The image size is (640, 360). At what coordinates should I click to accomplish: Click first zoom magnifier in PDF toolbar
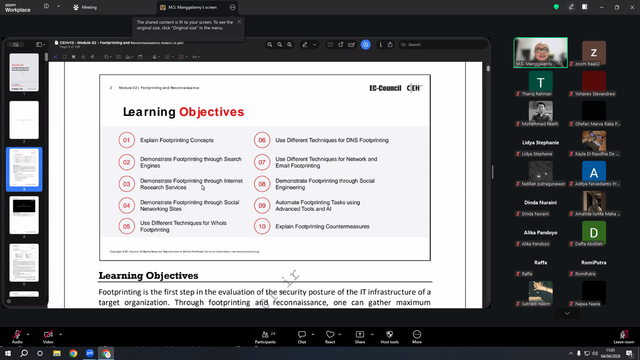[x=270, y=44]
